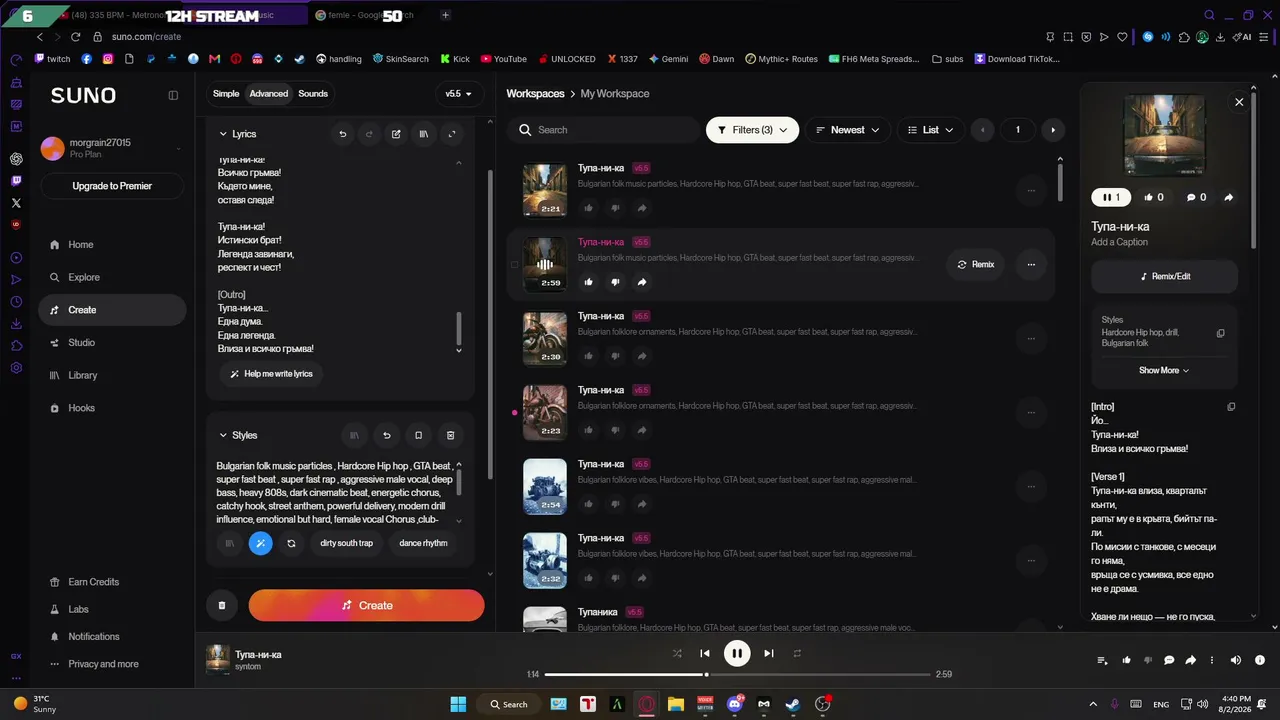Open the Newest sort dropdown
Image resolution: width=1280 pixels, height=720 pixels.
847,130
